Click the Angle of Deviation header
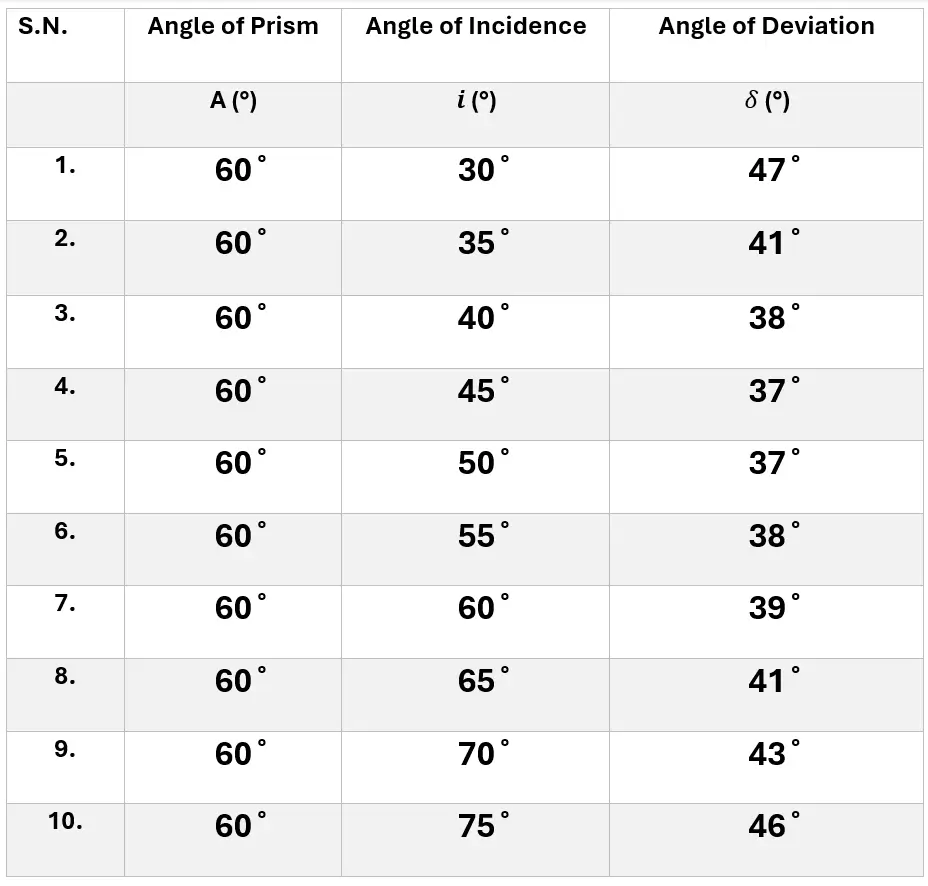The image size is (928, 886). [x=766, y=27]
